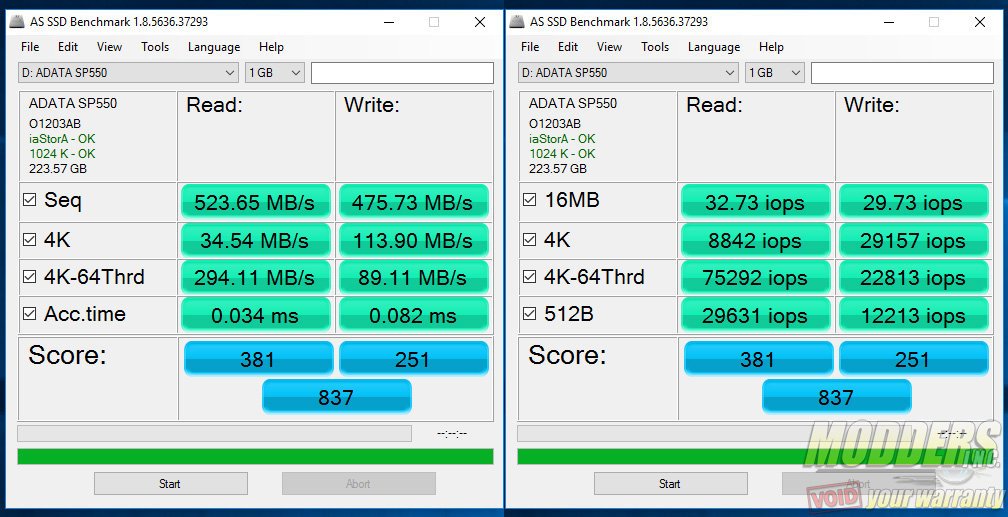Click write score 251 in left window

pyautogui.click(x=413, y=358)
